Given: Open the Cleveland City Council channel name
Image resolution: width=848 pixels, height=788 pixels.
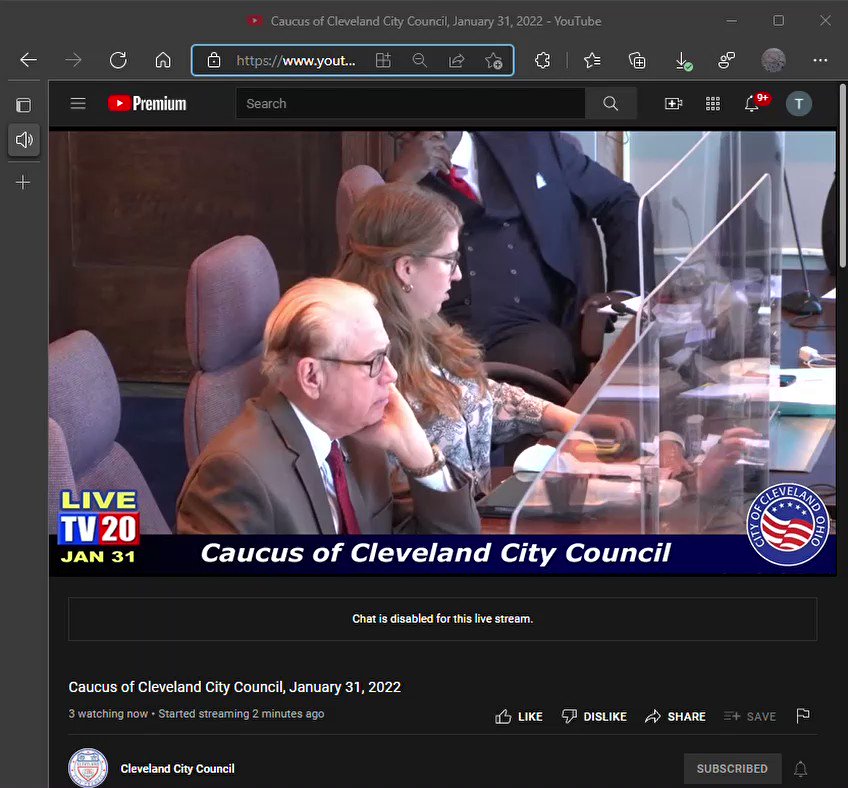Looking at the screenshot, I should coord(177,769).
